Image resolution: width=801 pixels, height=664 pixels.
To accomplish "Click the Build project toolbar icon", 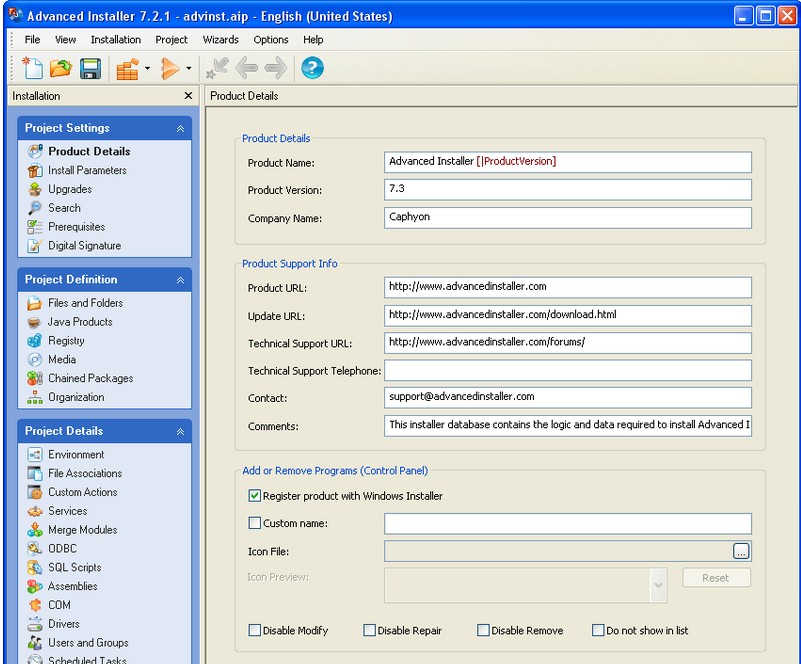I will [126, 68].
